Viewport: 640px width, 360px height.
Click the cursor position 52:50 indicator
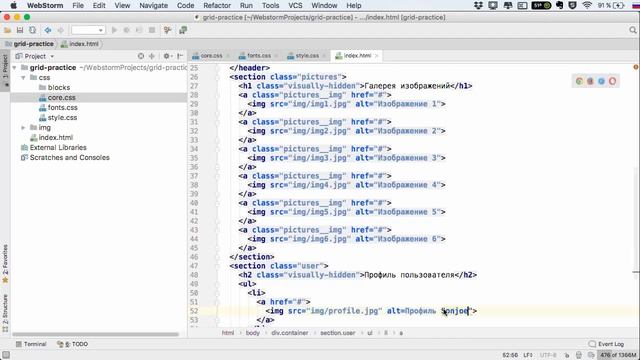[x=510, y=355]
